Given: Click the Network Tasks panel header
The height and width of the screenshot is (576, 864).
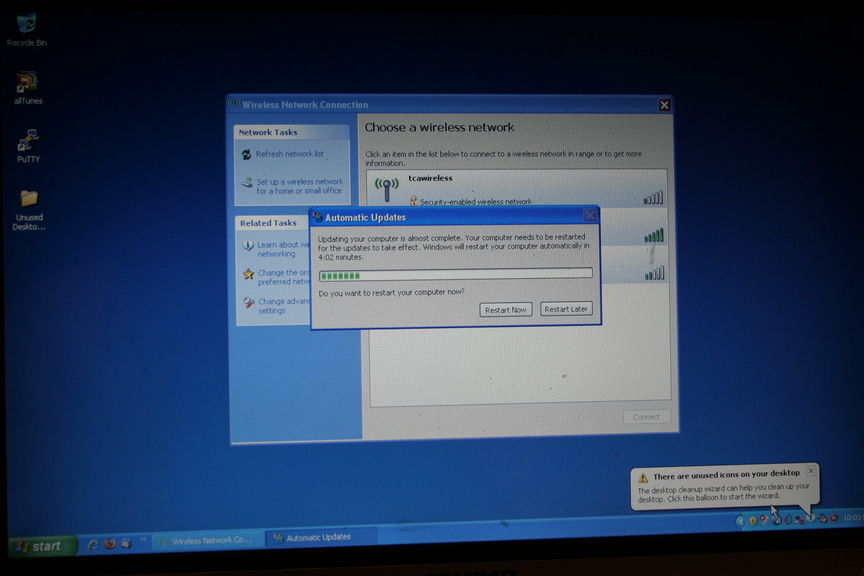Looking at the screenshot, I should (x=291, y=132).
